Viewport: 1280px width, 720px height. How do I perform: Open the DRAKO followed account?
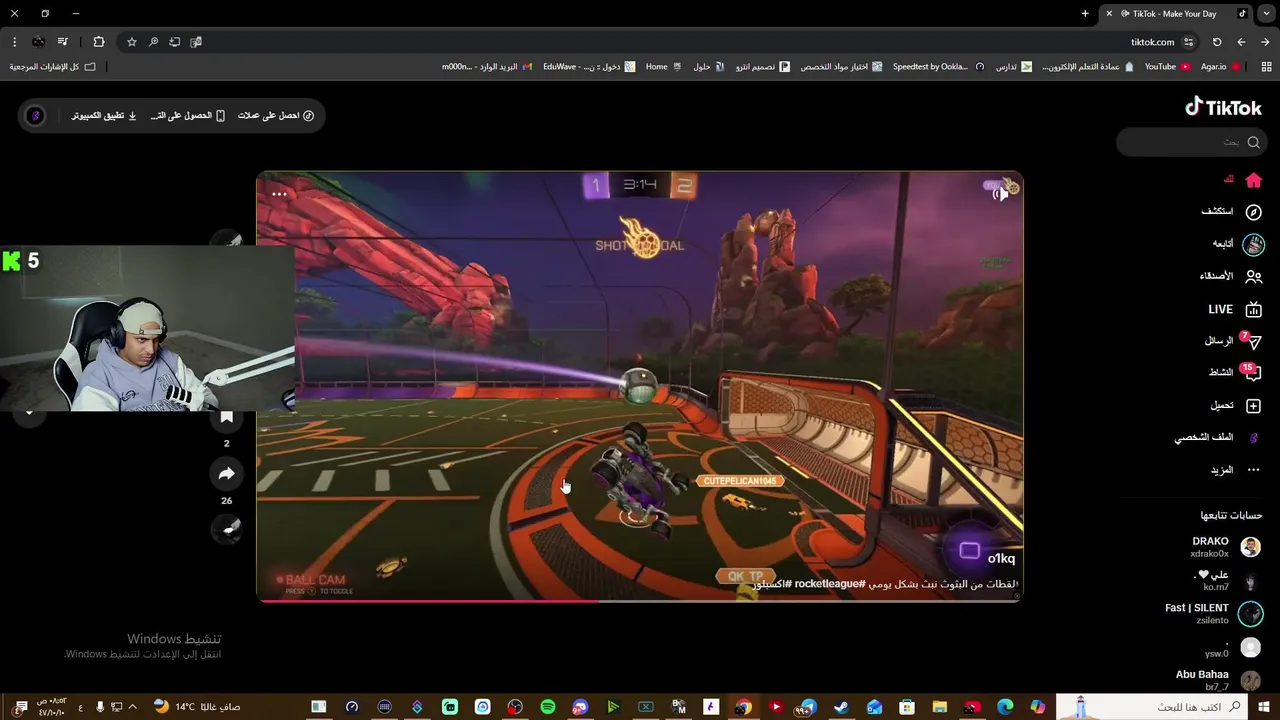coord(1225,547)
